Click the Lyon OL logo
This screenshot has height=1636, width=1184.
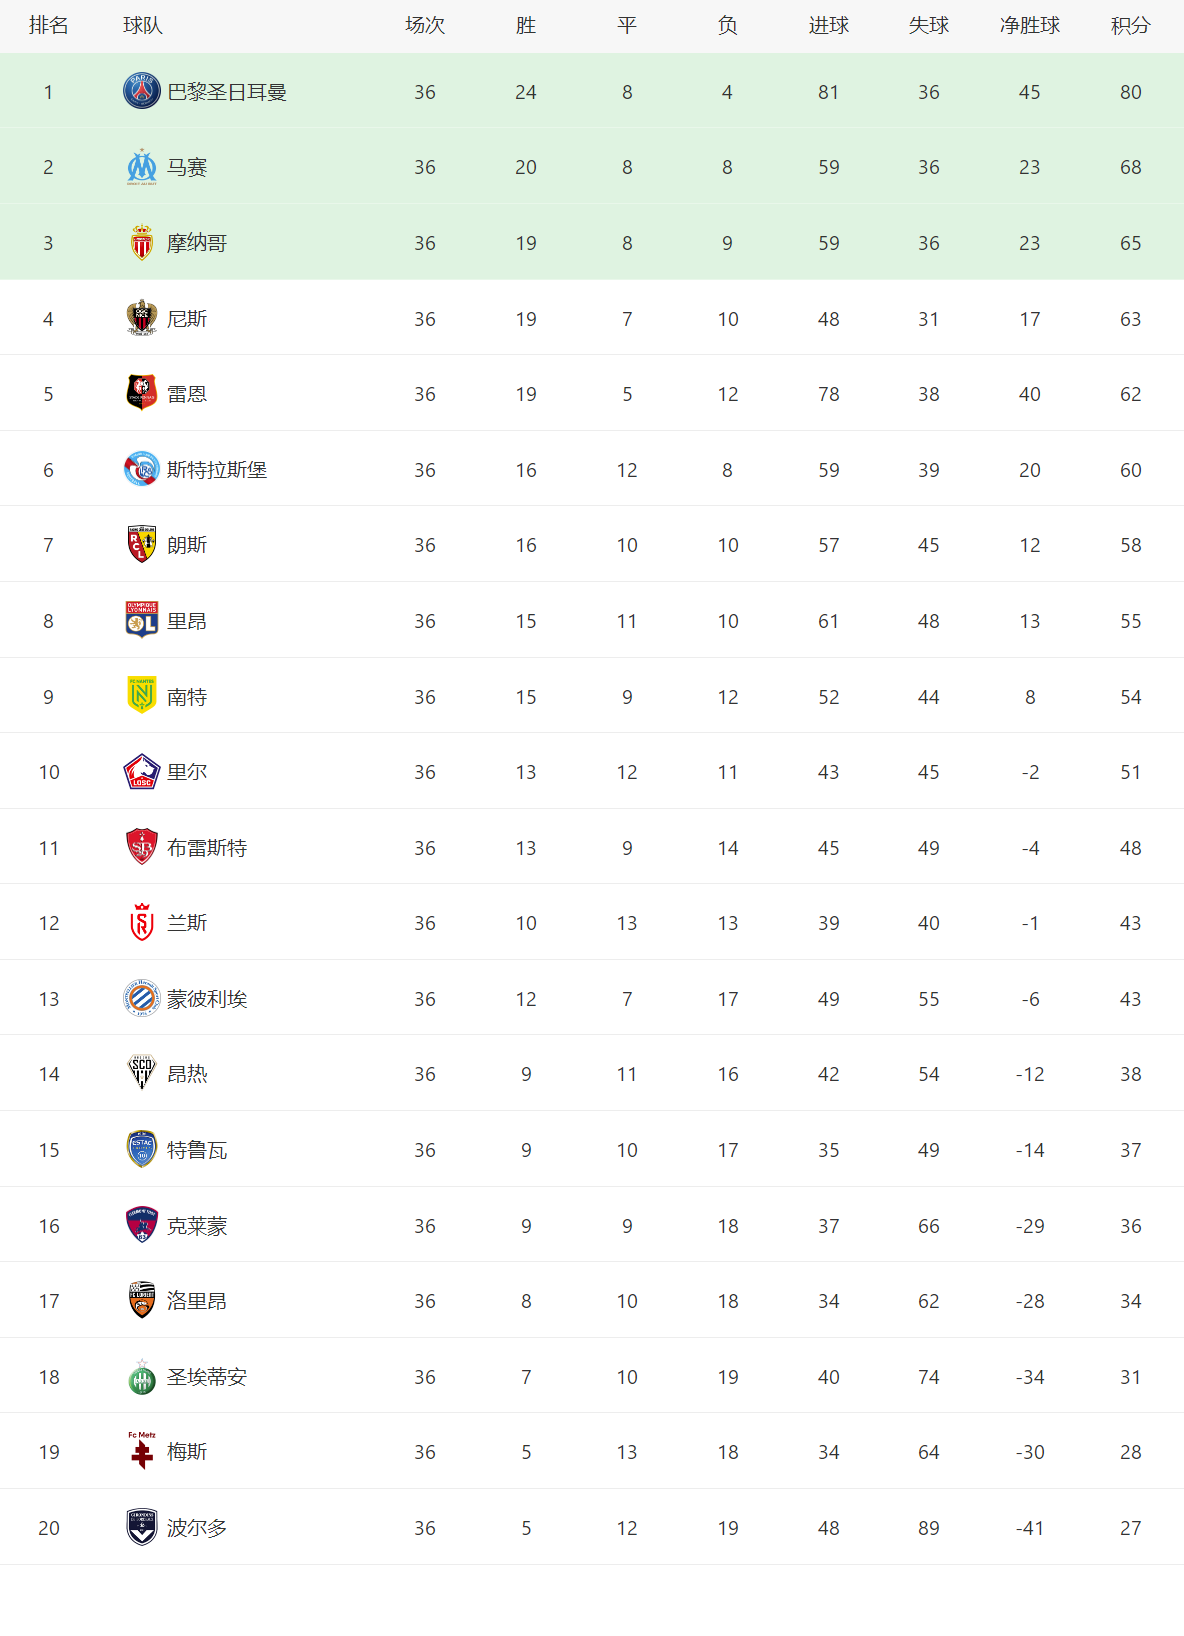point(142,620)
